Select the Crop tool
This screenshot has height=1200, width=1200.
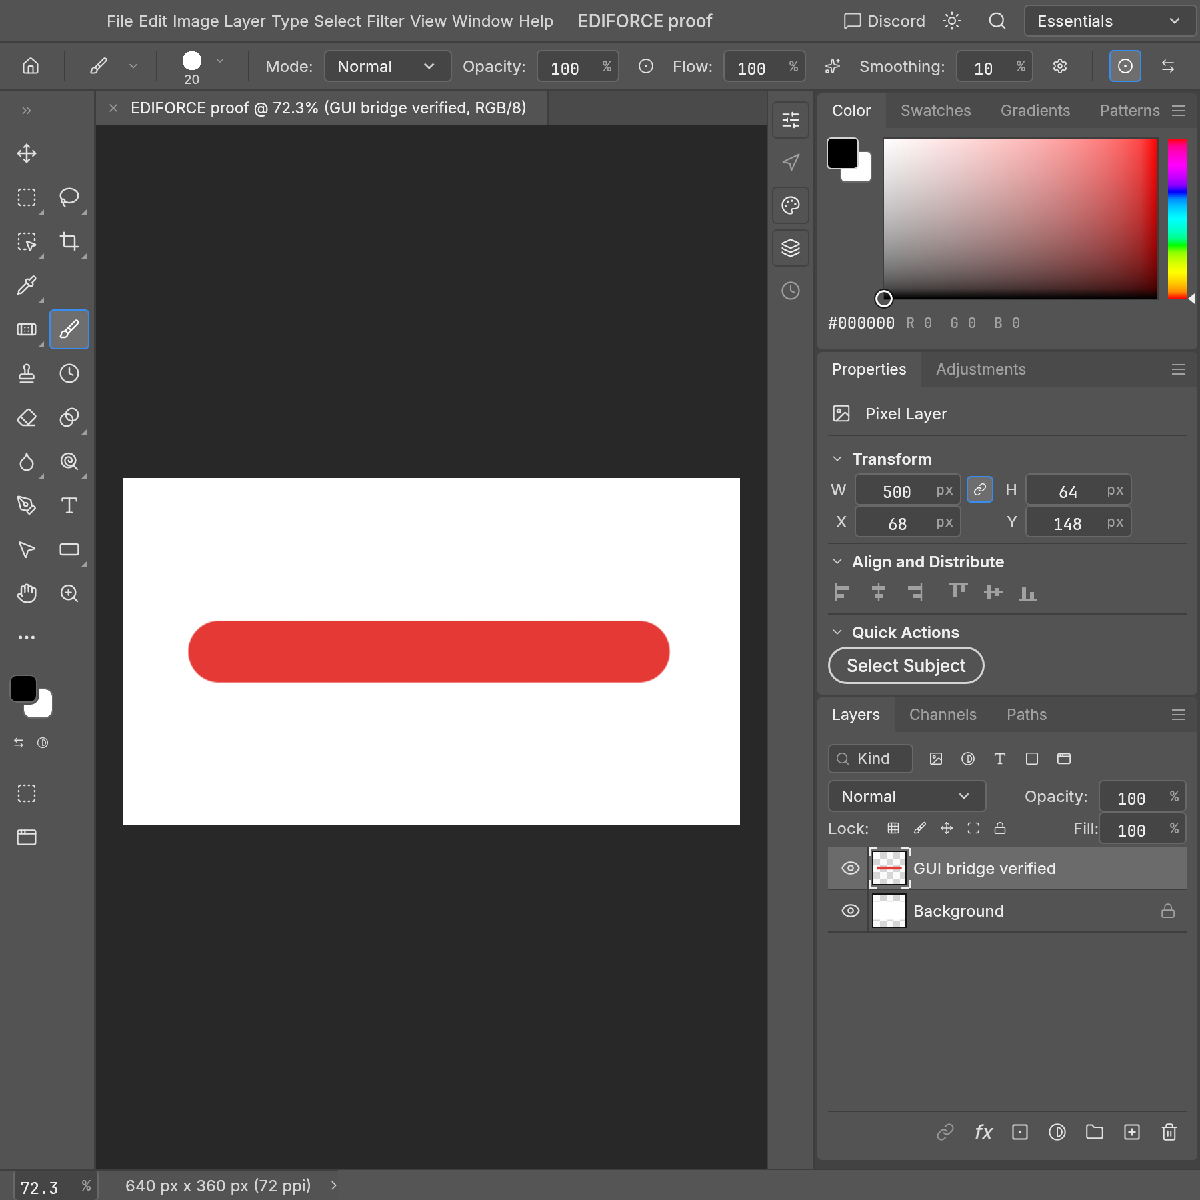click(69, 241)
